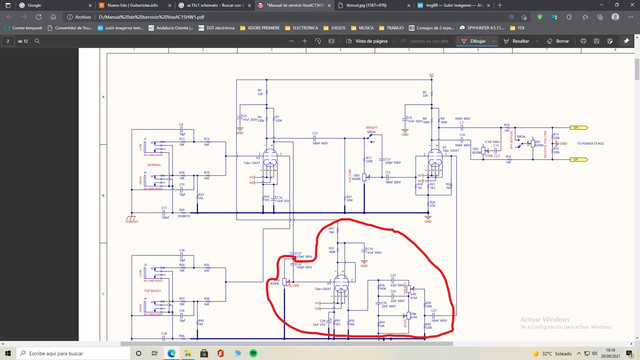640x360 pixels.
Task: Click the PDF page number field
Action: pyautogui.click(x=8, y=41)
